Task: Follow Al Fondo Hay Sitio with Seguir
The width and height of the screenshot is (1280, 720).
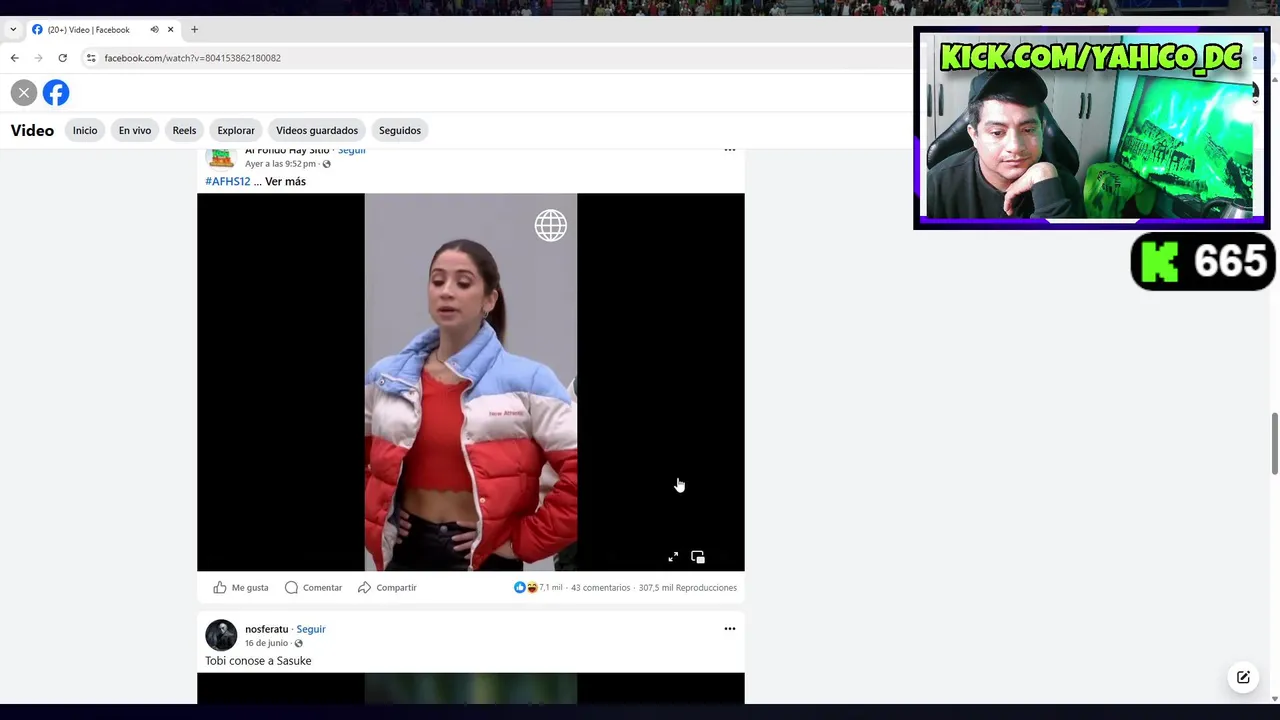Action: point(352,151)
